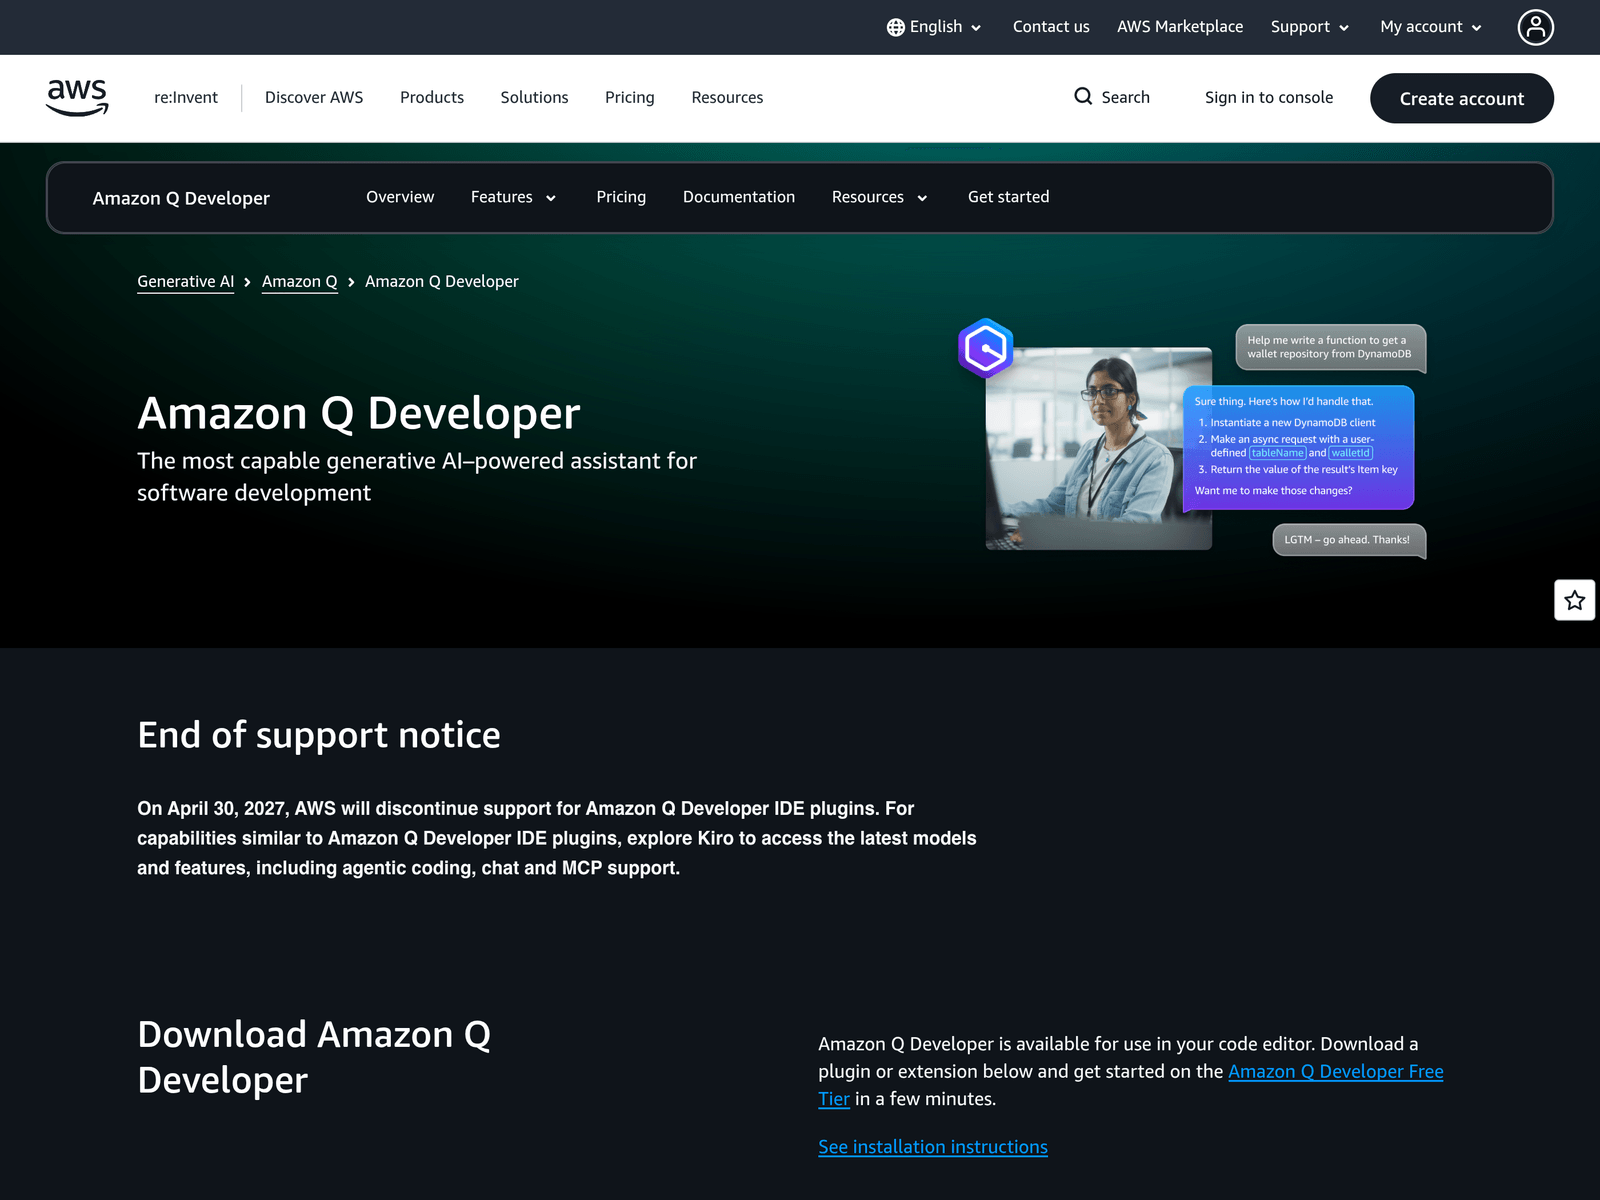1600x1200 pixels.
Task: Click the Amazon Q Developer product title
Action: click(181, 198)
